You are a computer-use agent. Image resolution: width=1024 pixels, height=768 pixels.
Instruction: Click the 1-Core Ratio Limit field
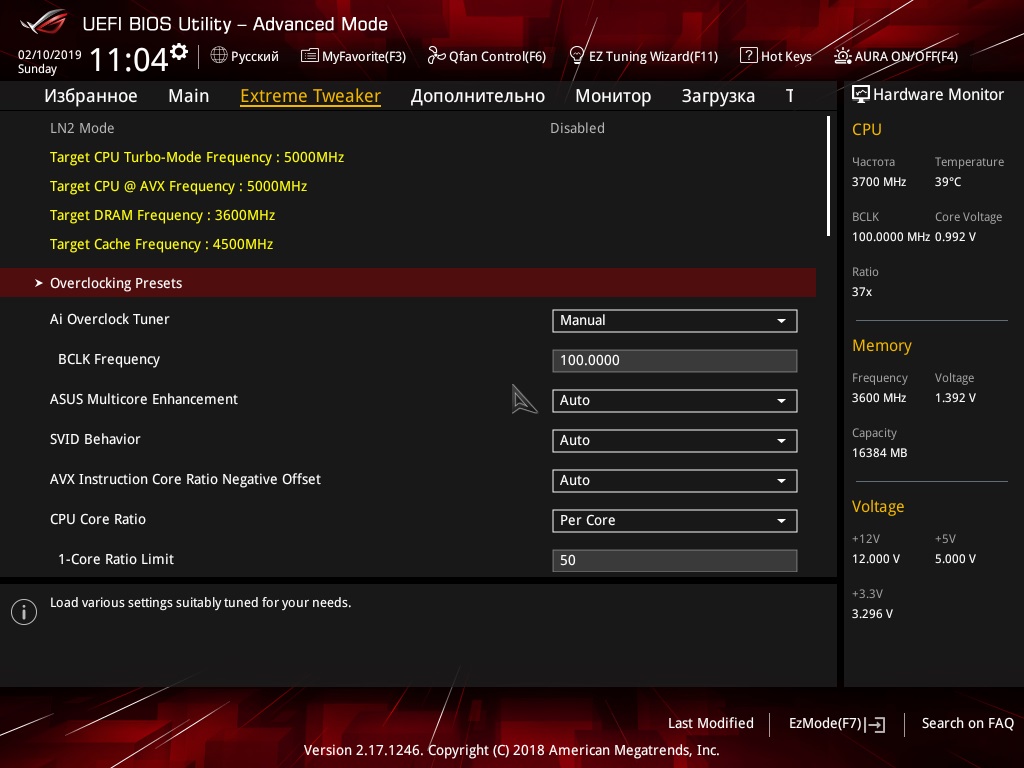click(x=675, y=560)
